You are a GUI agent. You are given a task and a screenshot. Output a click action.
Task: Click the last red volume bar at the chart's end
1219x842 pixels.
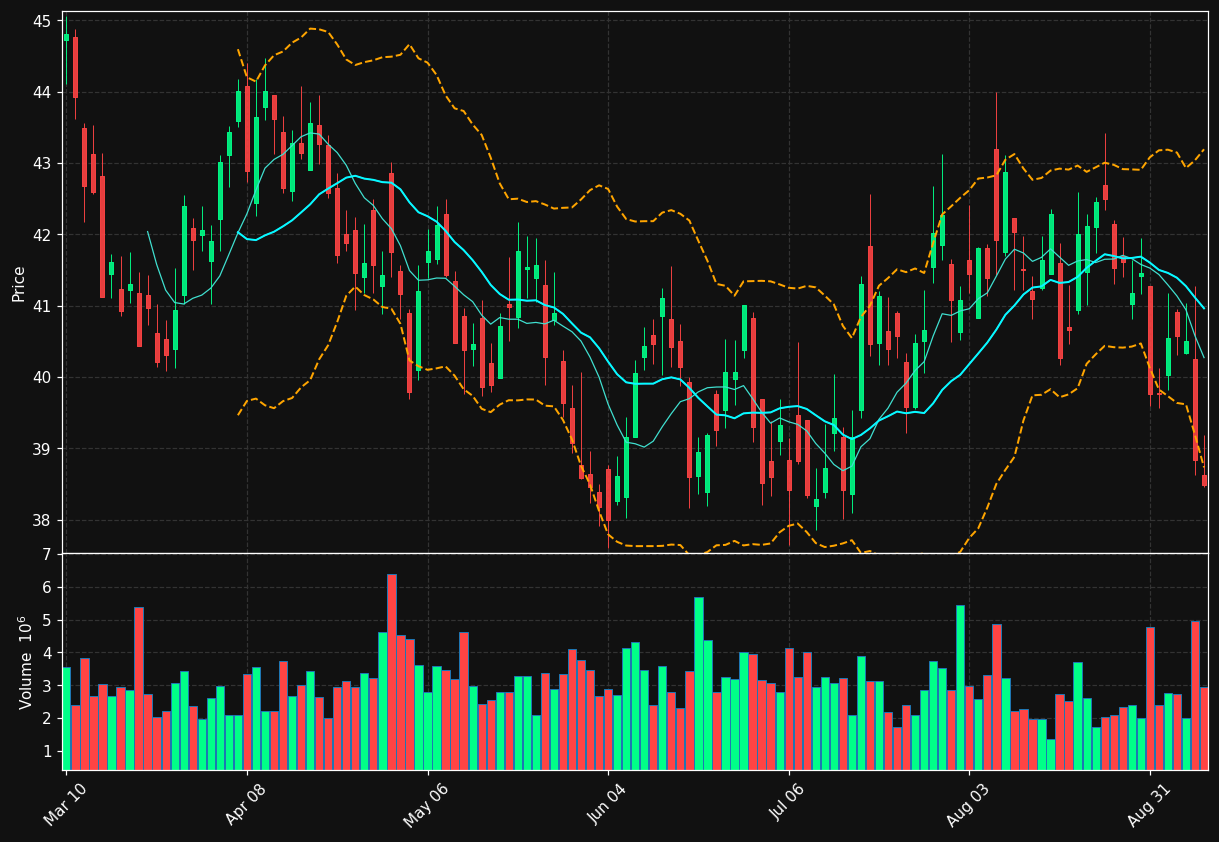coord(1204,728)
